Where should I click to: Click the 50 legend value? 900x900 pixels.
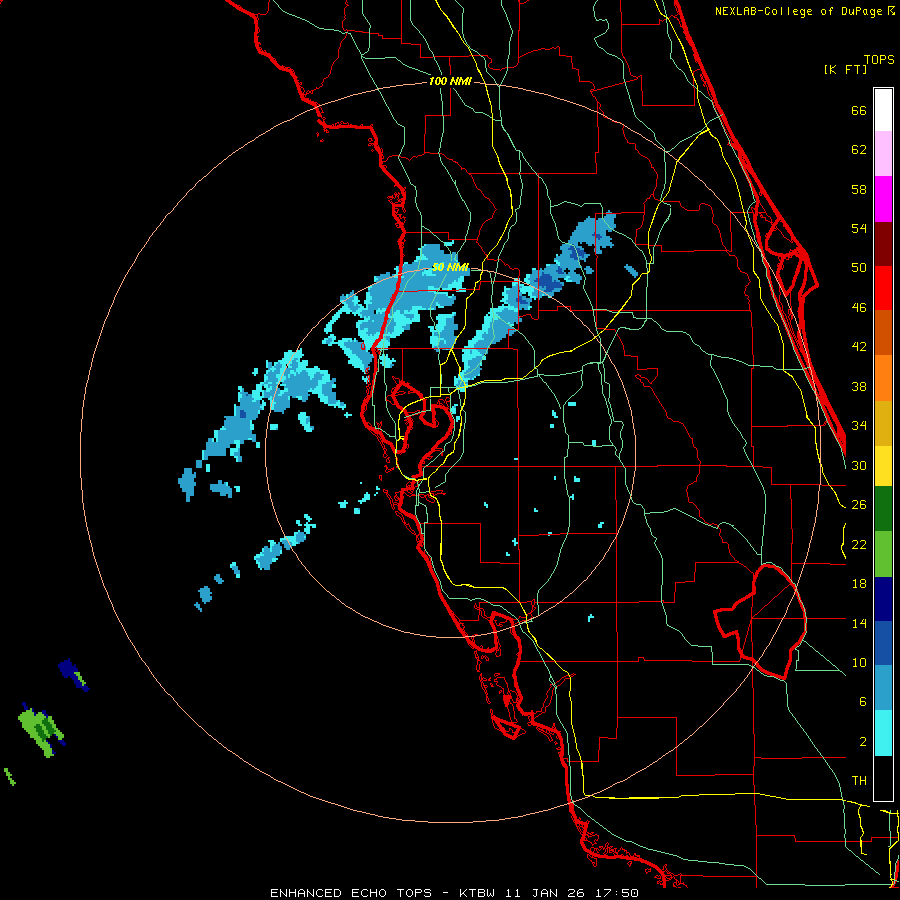click(859, 267)
